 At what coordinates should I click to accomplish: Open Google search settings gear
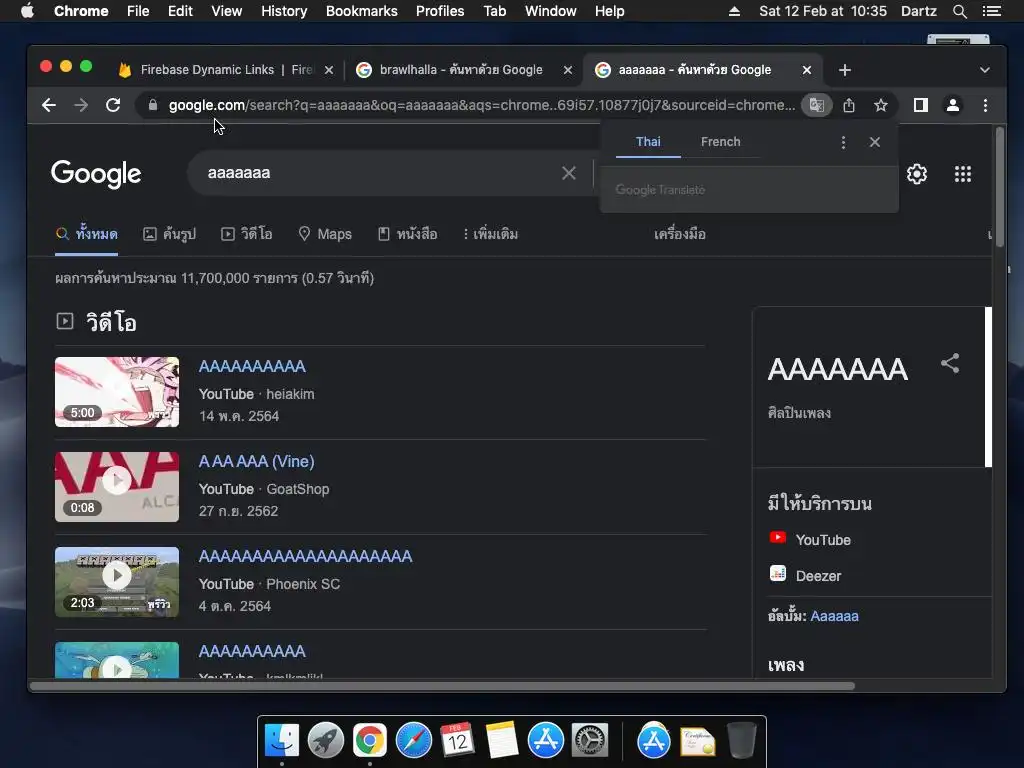pyautogui.click(x=917, y=174)
